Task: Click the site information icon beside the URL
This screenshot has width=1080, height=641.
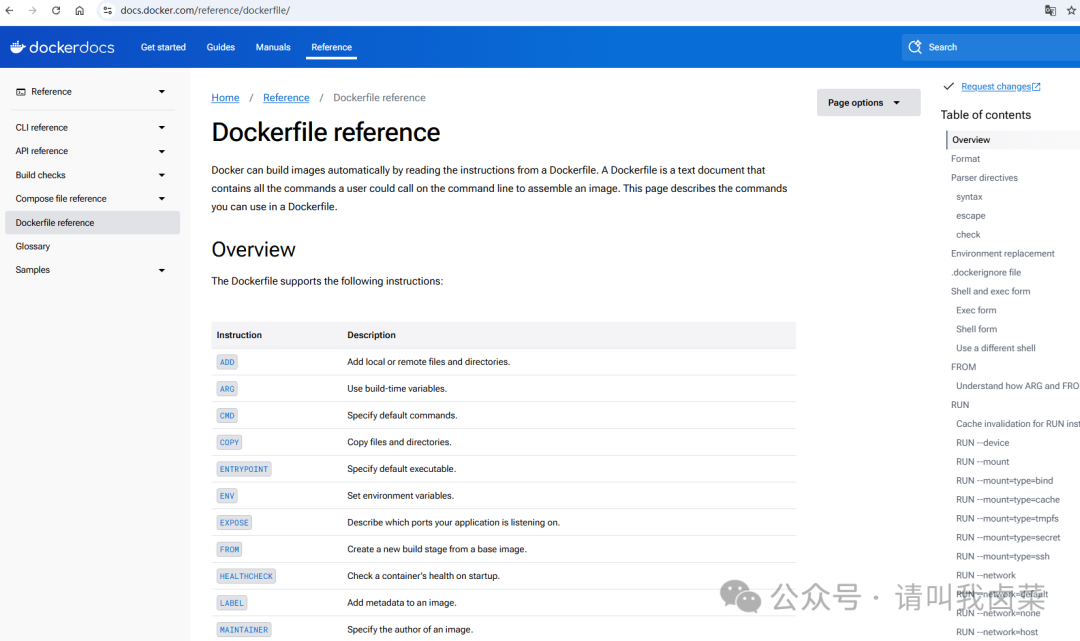Action: click(x=108, y=10)
